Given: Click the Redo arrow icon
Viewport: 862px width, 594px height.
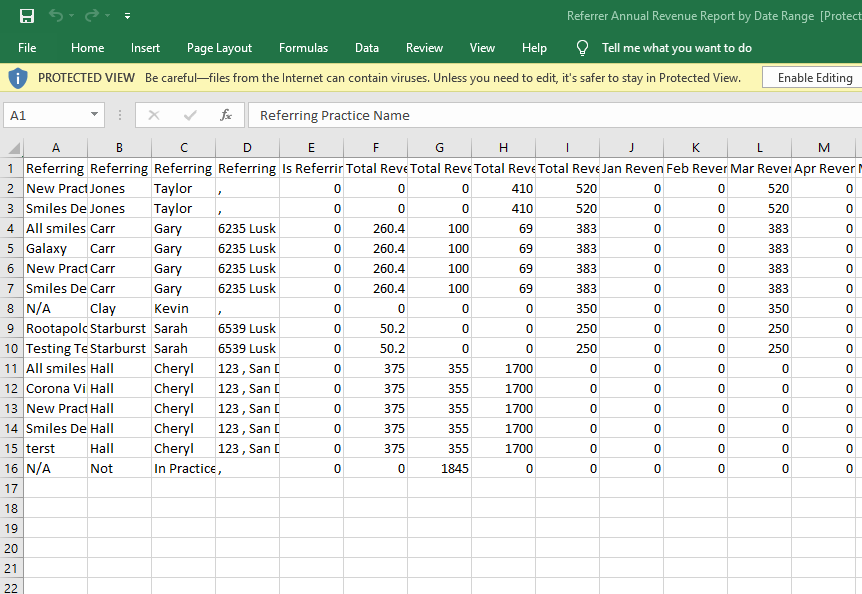Looking at the screenshot, I should pyautogui.click(x=92, y=16).
